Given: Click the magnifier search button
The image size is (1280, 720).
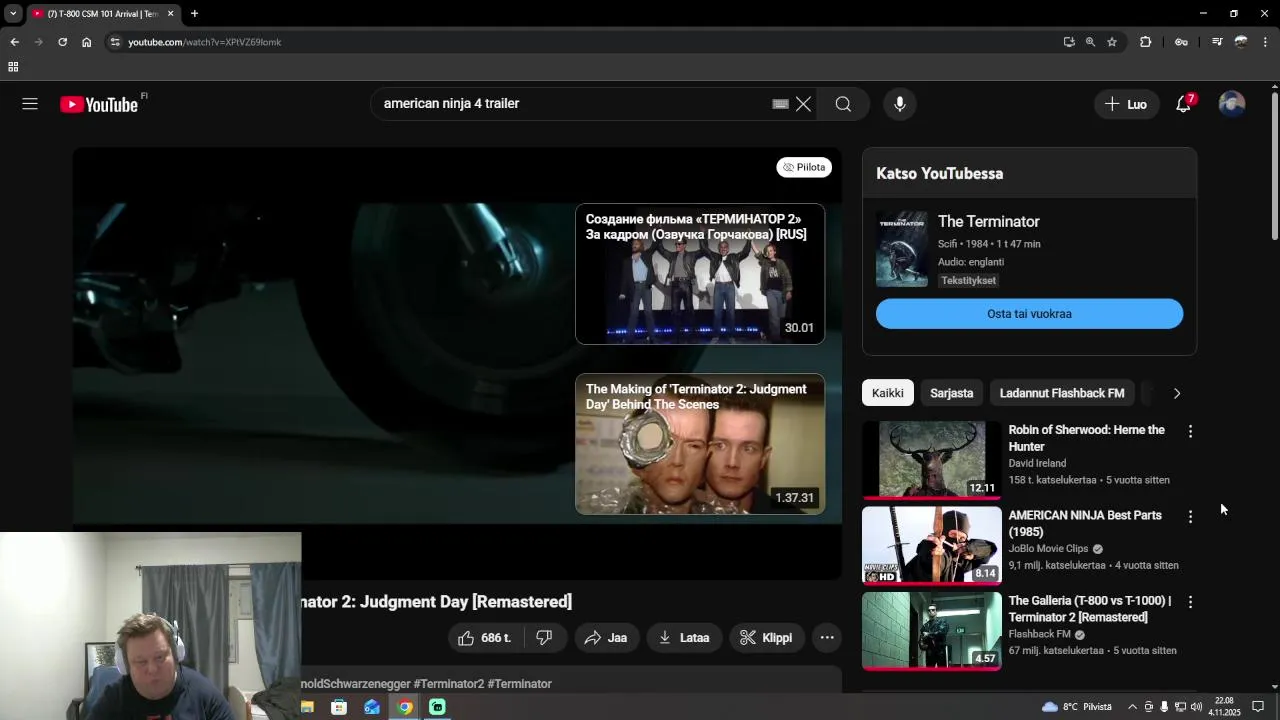Looking at the screenshot, I should (x=843, y=104).
